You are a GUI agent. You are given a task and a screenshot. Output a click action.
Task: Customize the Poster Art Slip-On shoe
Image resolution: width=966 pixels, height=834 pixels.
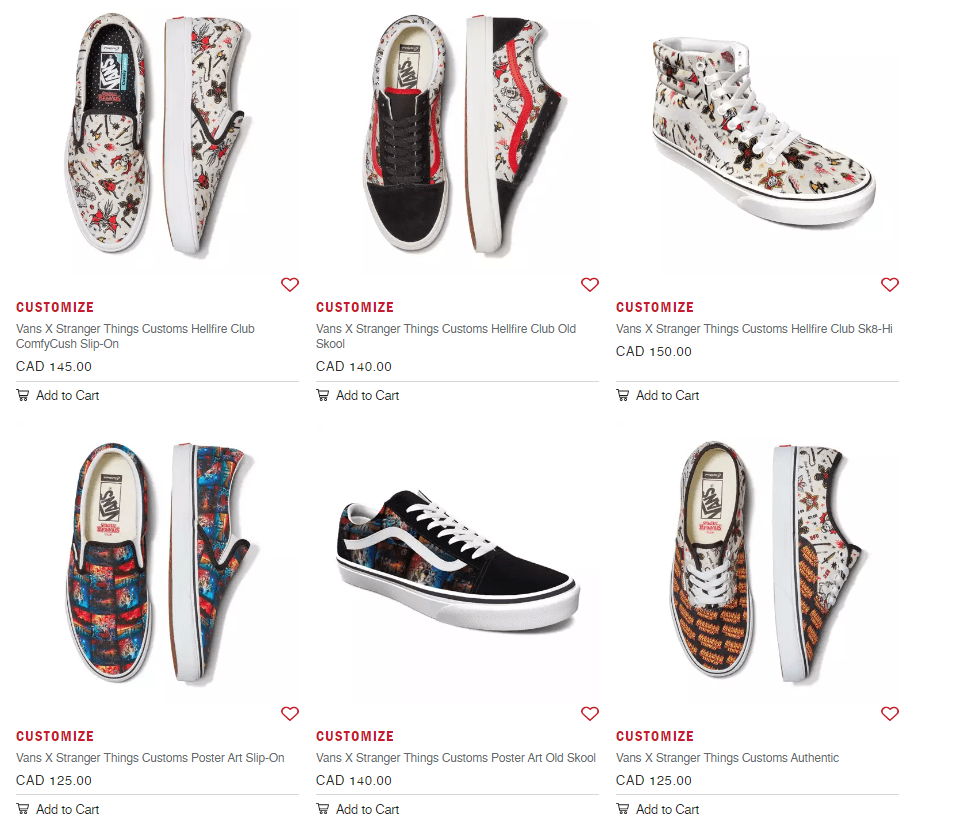tap(55, 736)
